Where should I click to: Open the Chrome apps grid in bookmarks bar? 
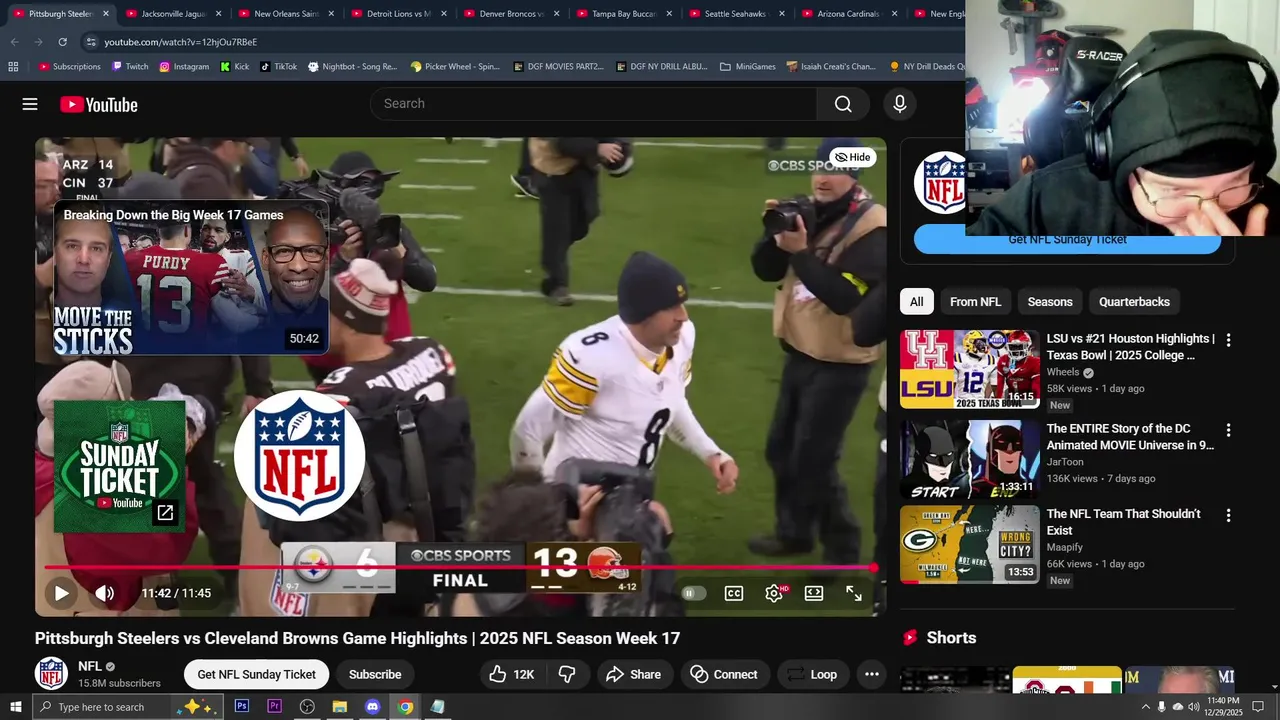pos(13,67)
